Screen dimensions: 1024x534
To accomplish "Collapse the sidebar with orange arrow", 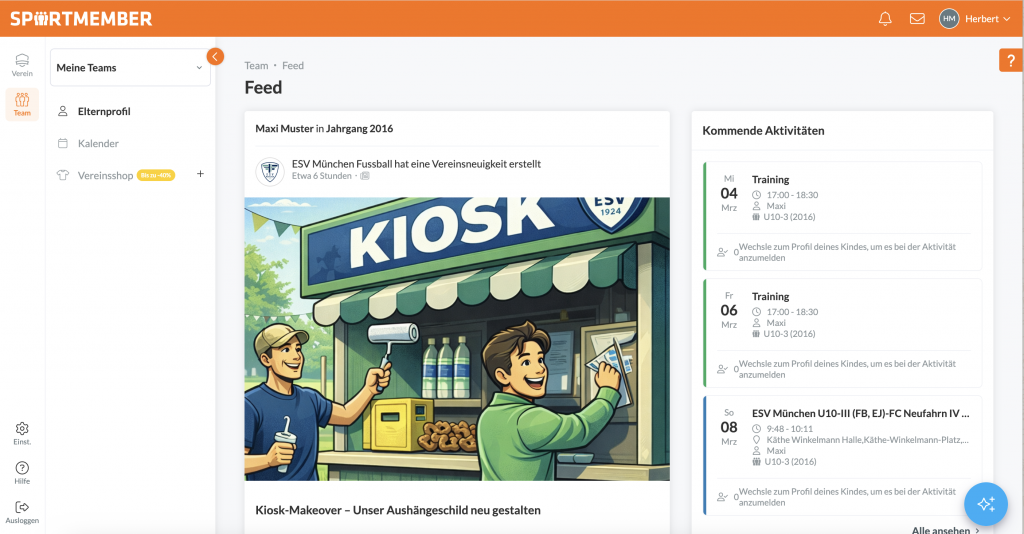I will tap(215, 57).
